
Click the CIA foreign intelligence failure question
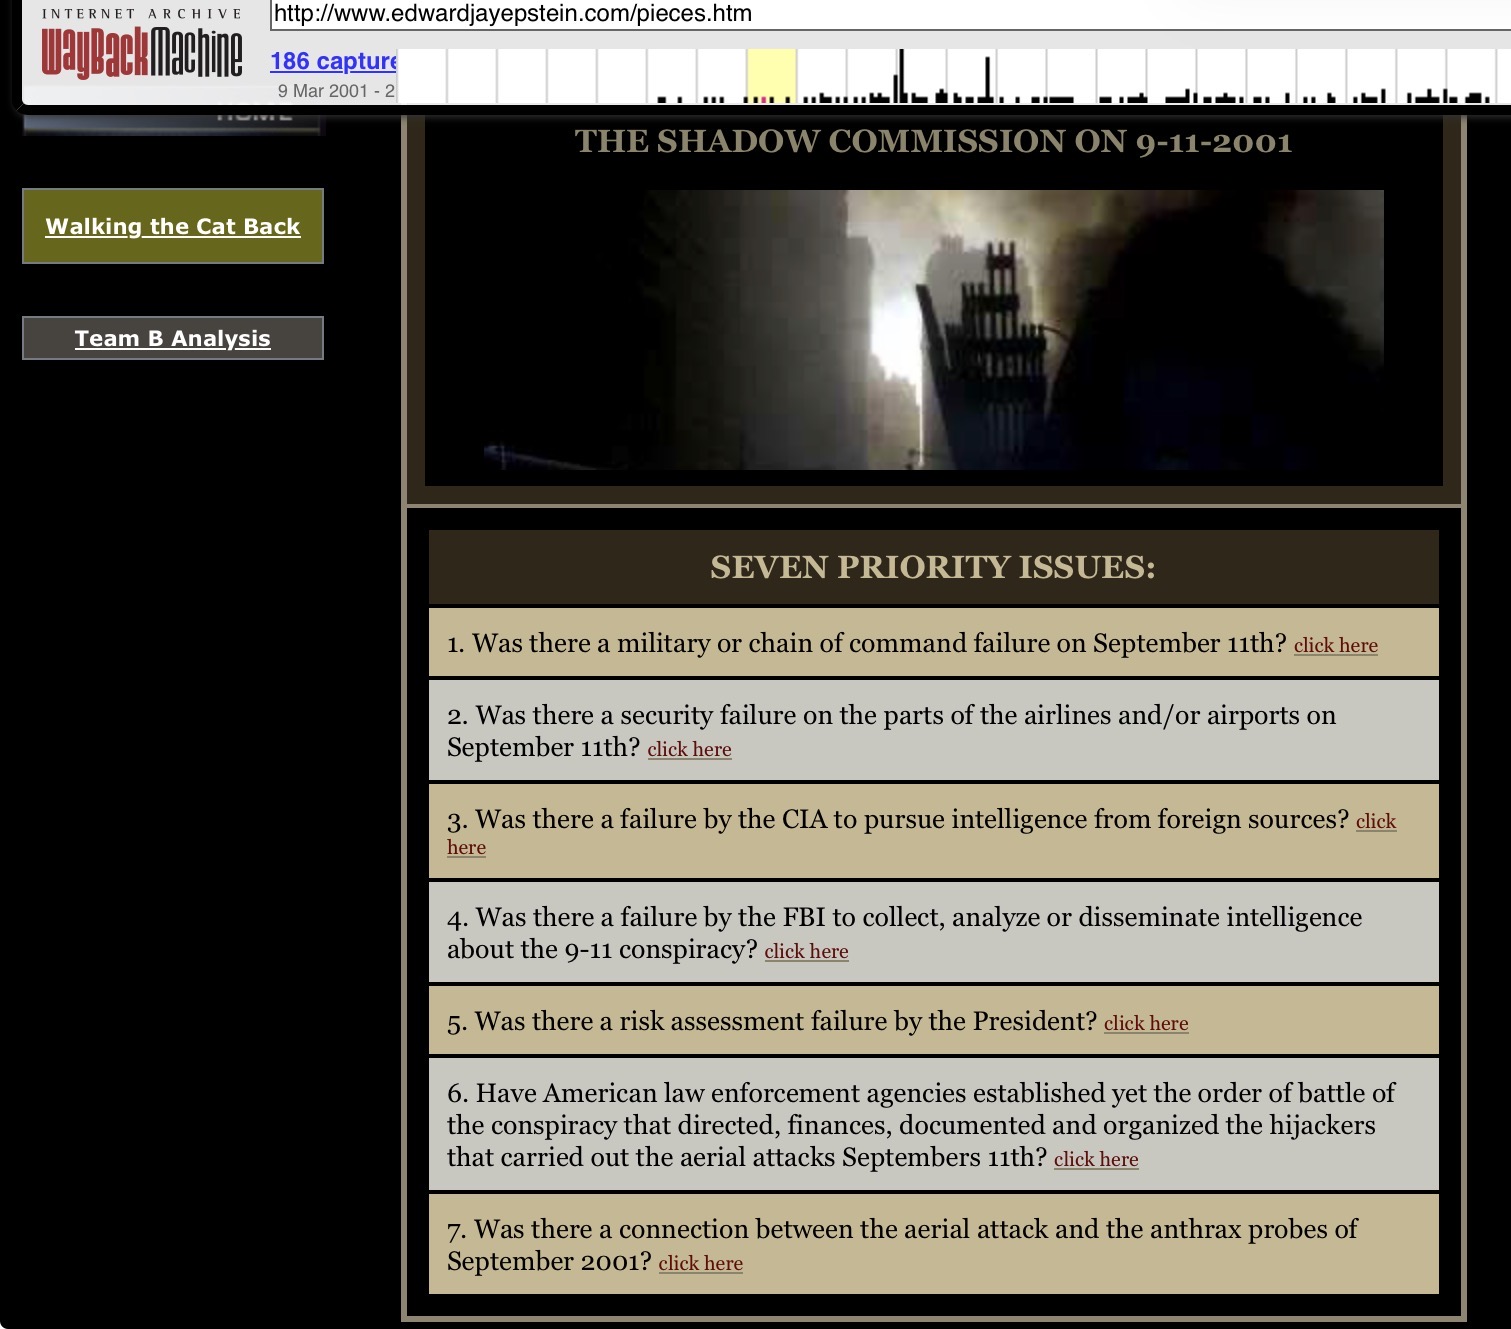click(898, 819)
